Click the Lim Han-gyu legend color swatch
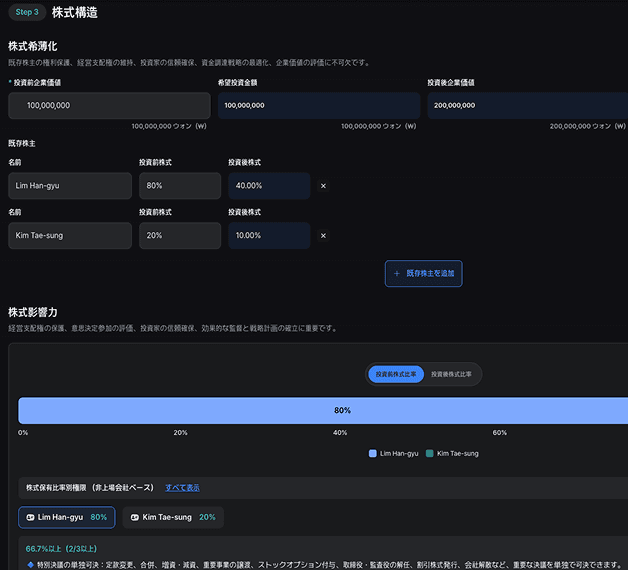Screen dimensions: 628x570 372,453
